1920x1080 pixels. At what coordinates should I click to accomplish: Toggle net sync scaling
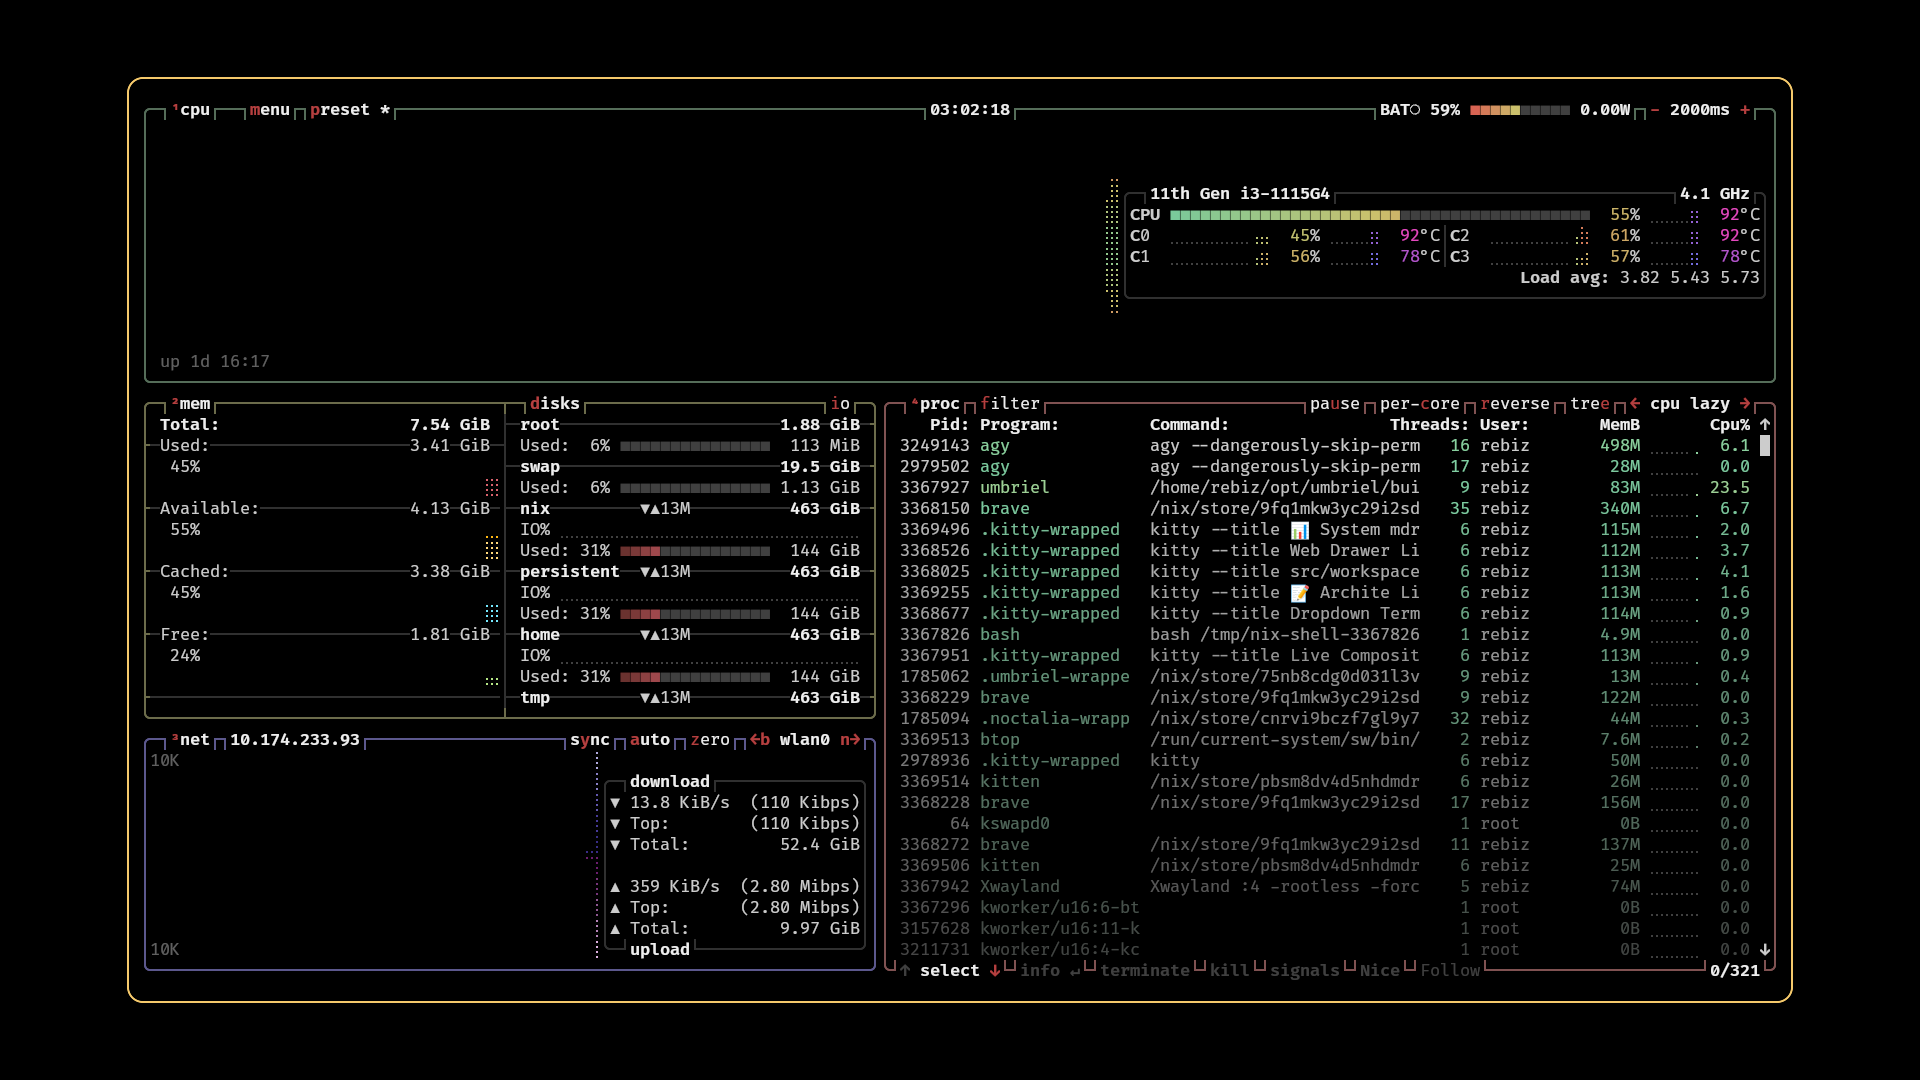point(590,740)
